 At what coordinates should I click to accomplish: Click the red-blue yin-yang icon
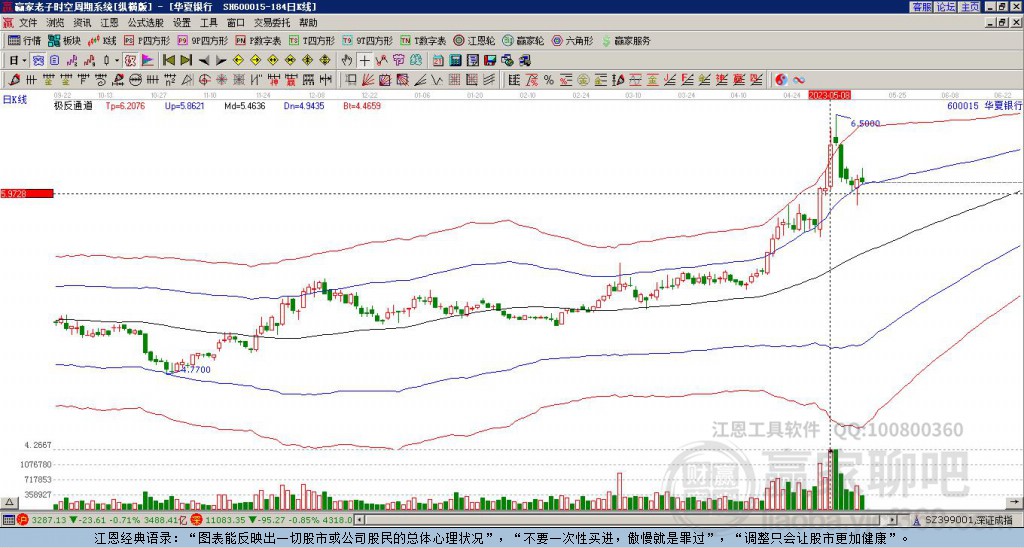click(781, 80)
